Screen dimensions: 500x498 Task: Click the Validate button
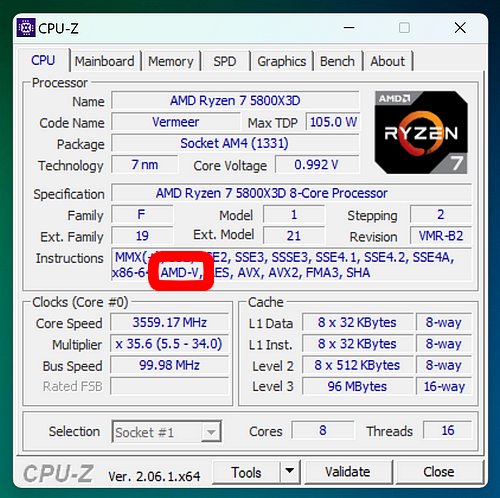click(348, 472)
